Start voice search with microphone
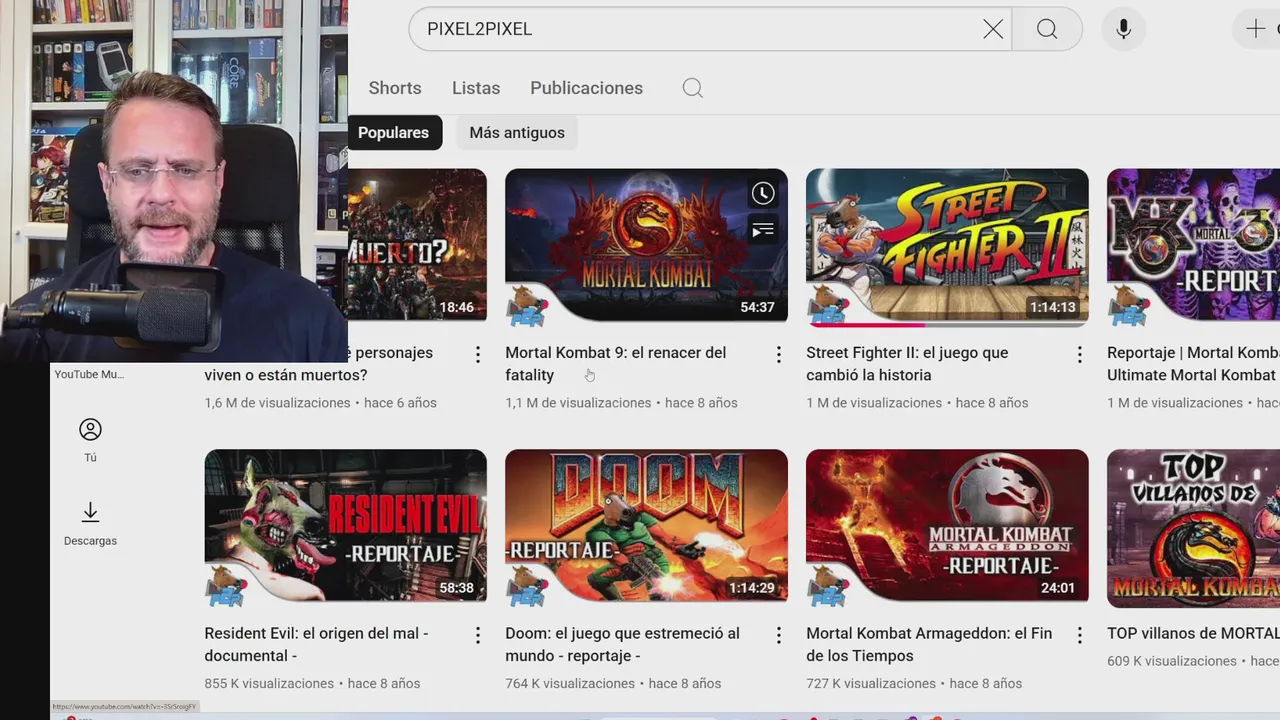 (x=1123, y=29)
